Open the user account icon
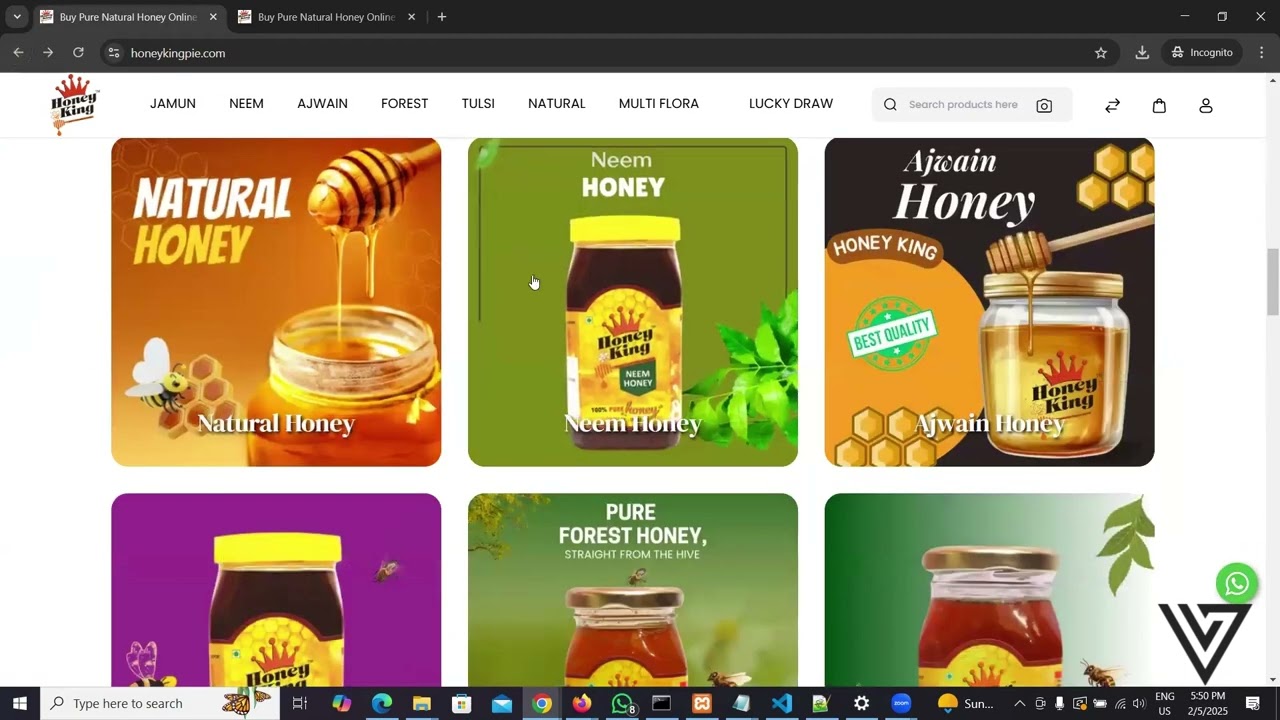This screenshot has width=1280, height=720. click(x=1205, y=105)
